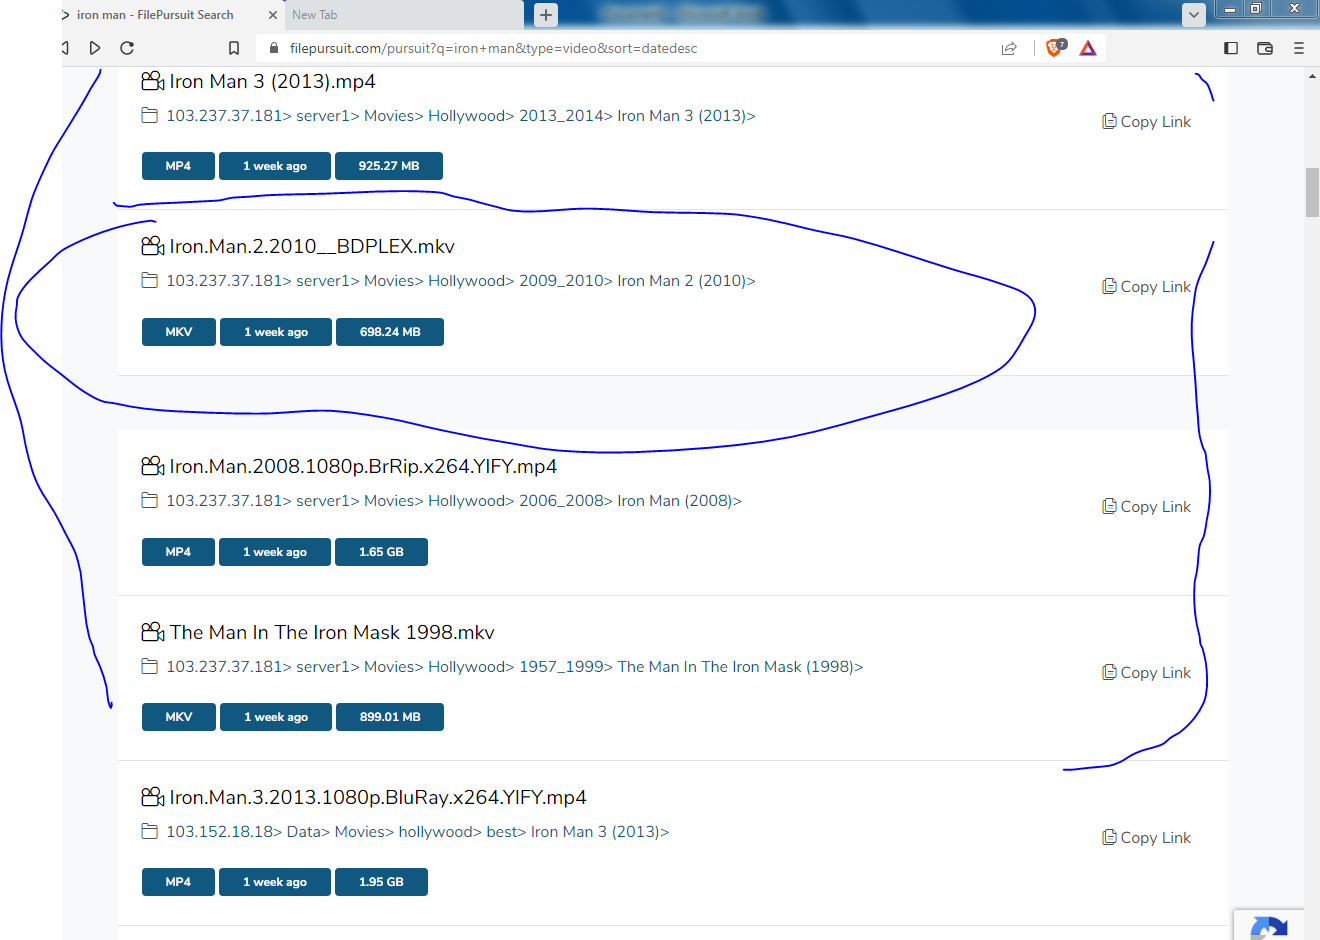This screenshot has width=1320, height=940.
Task: Select the iron man - FilePursuit Search tab
Action: tap(155, 15)
